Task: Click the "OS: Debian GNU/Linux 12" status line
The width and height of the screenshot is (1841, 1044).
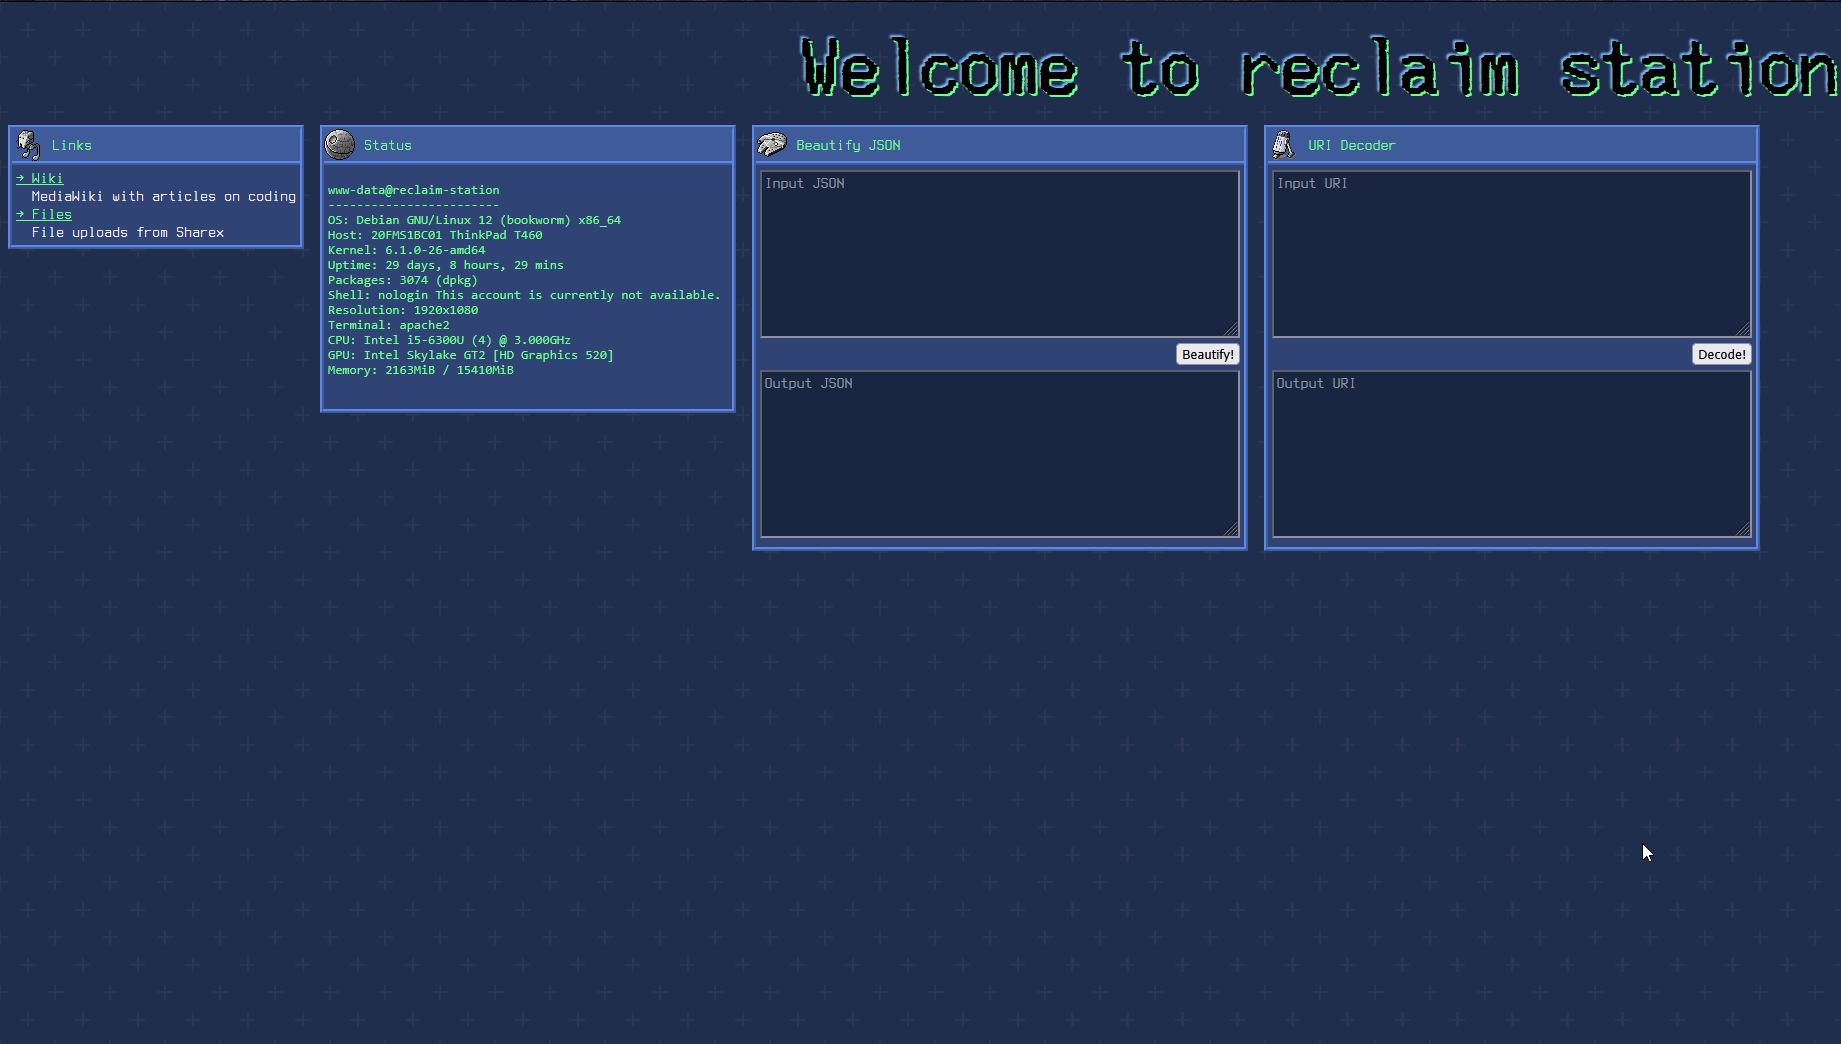Action: (x=475, y=220)
